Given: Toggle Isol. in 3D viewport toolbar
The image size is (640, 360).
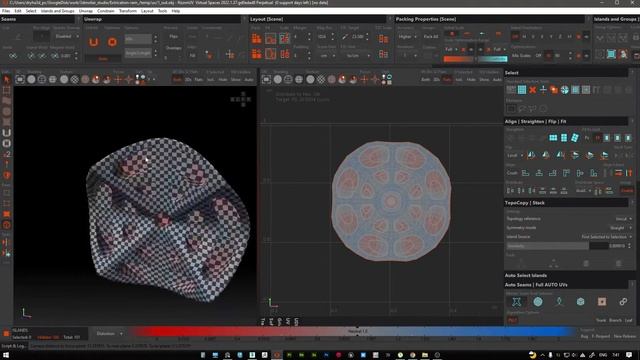Looking at the screenshot, I should point(211,80).
